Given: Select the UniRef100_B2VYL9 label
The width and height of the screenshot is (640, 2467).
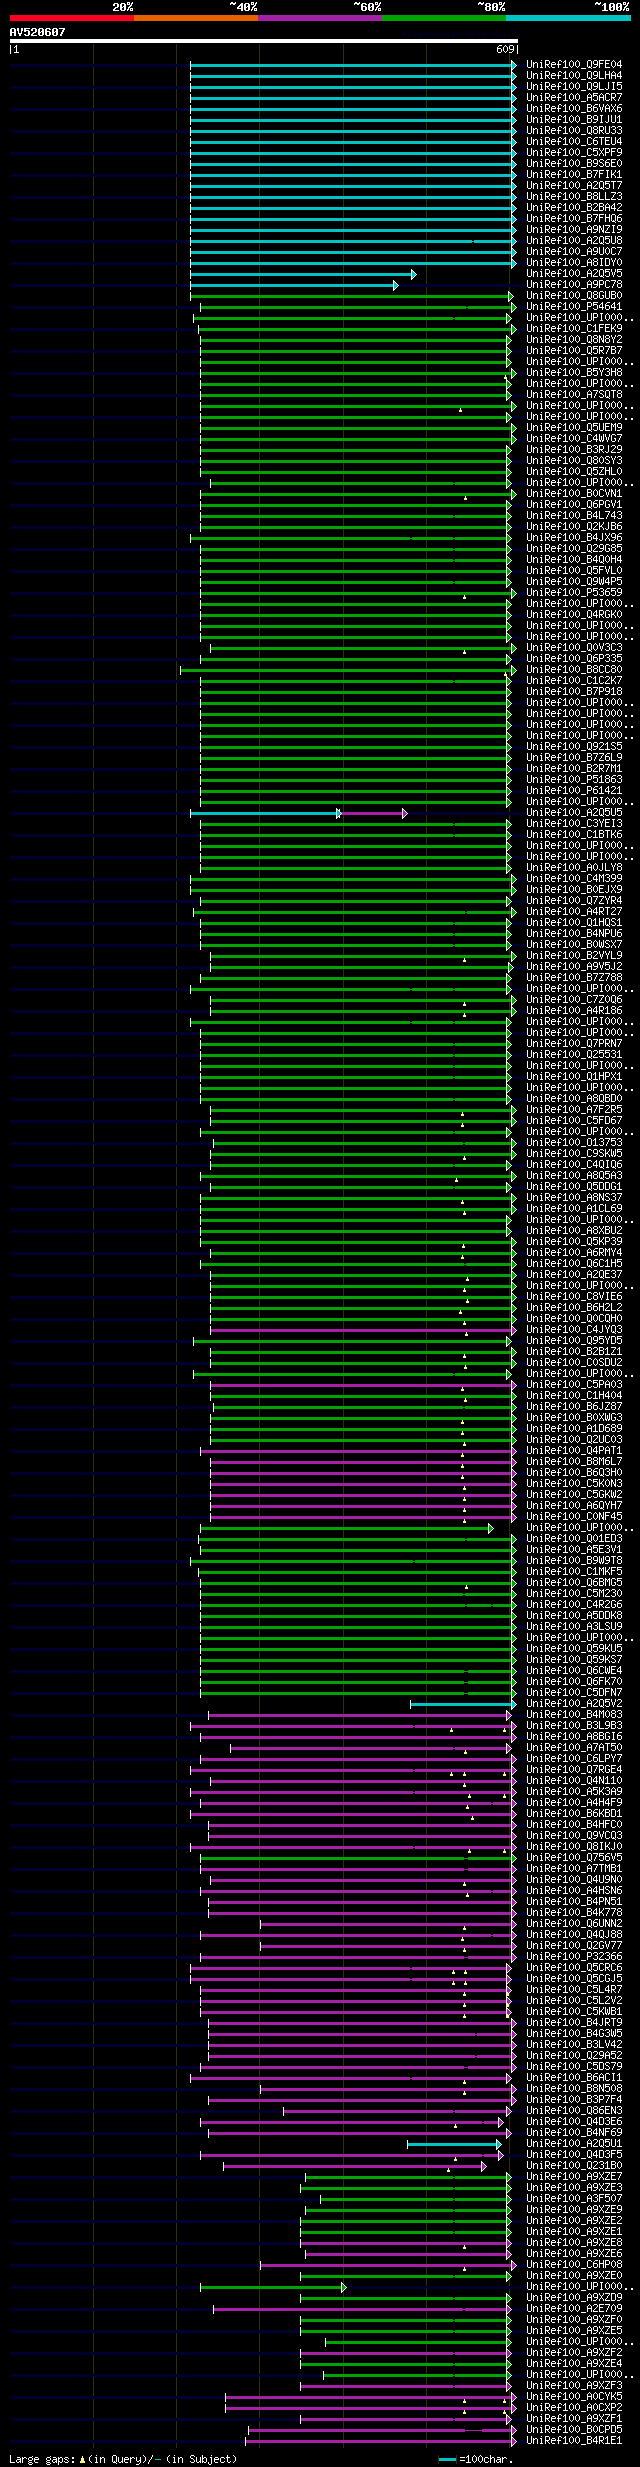Looking at the screenshot, I should [574, 956].
